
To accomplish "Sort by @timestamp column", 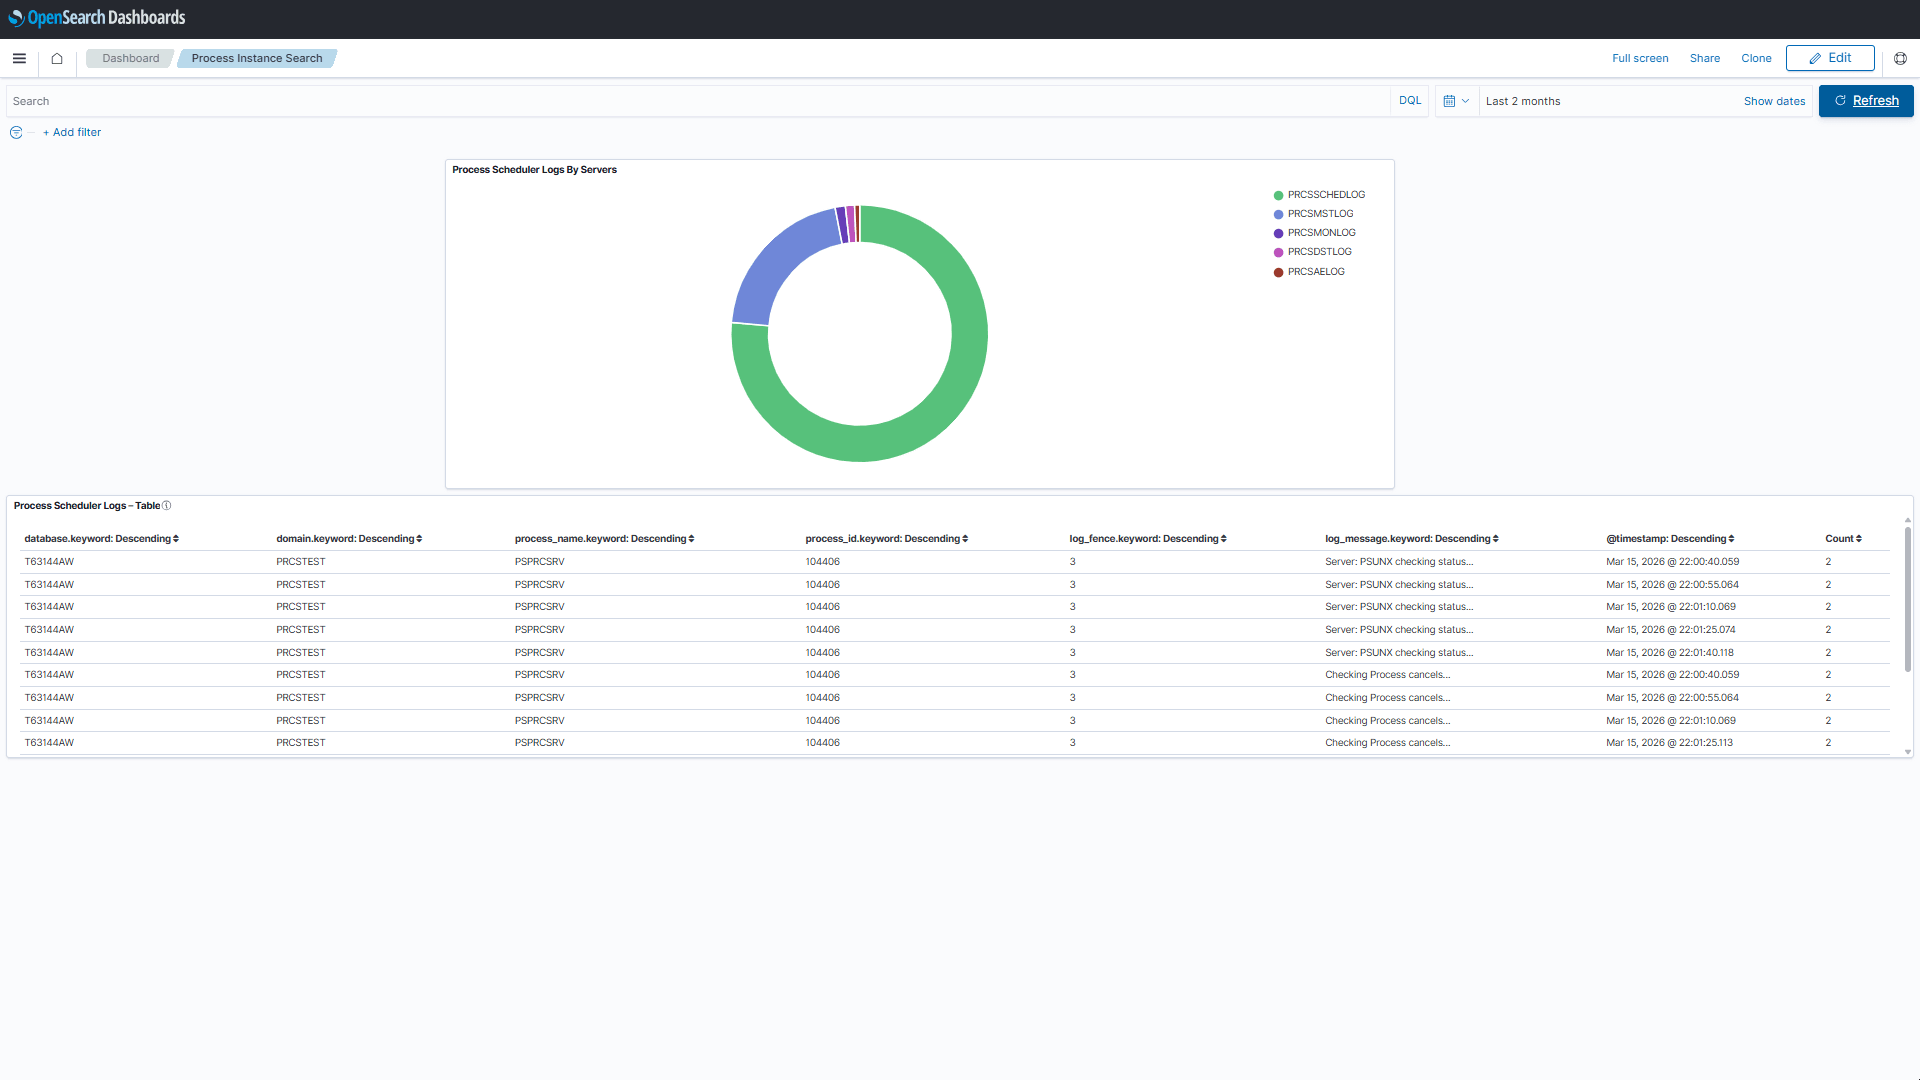I will 1670,539.
